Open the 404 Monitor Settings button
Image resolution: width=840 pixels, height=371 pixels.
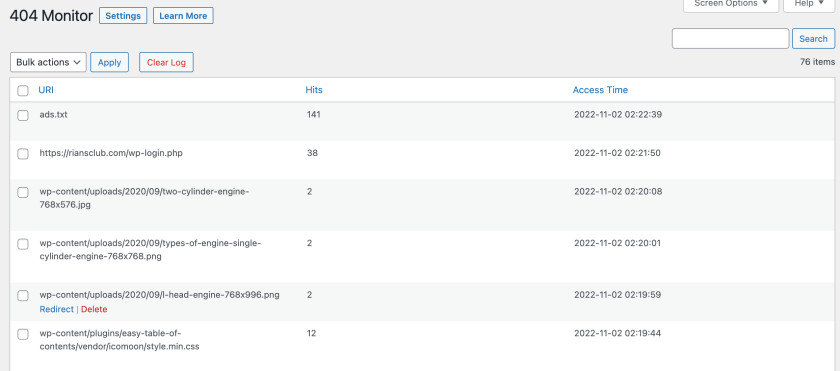click(123, 16)
